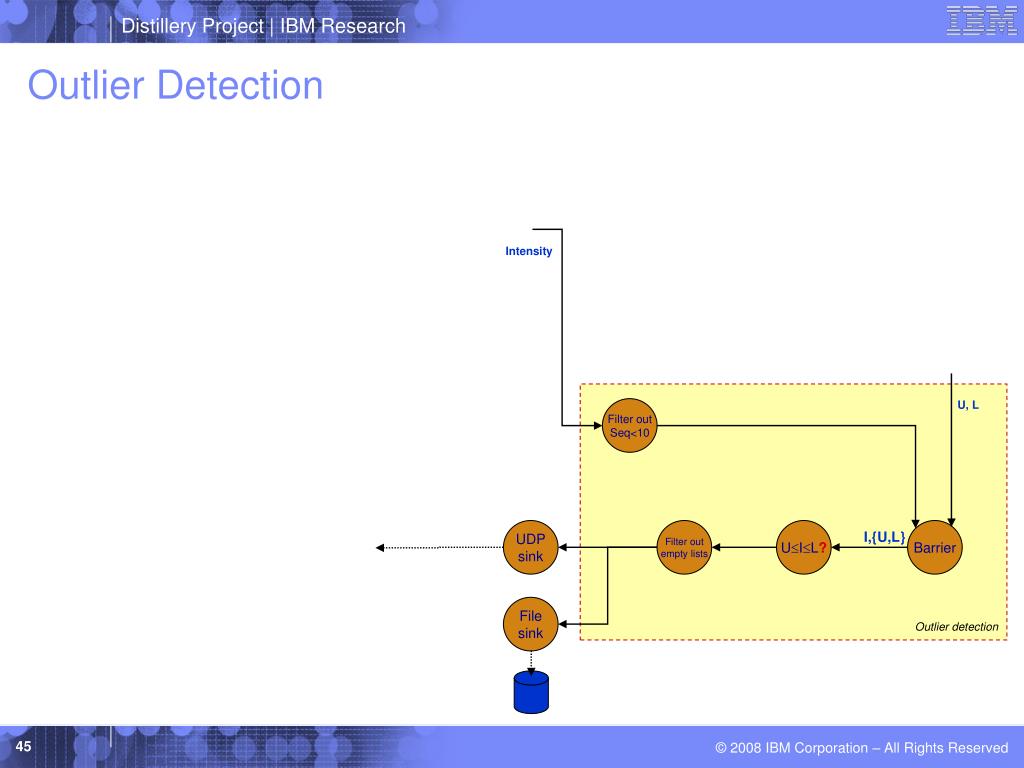Click the I,{U,L} edge label
1024x768 pixels.
(x=884, y=537)
